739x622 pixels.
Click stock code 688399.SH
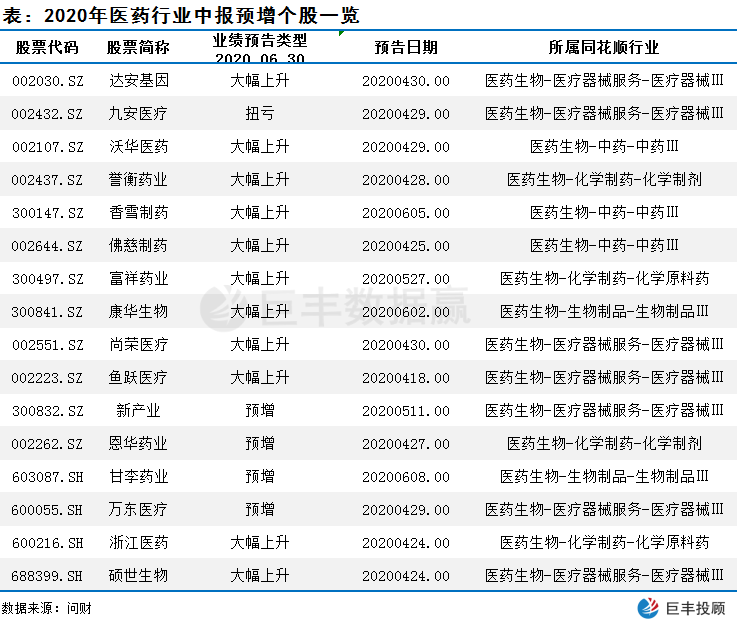47,576
